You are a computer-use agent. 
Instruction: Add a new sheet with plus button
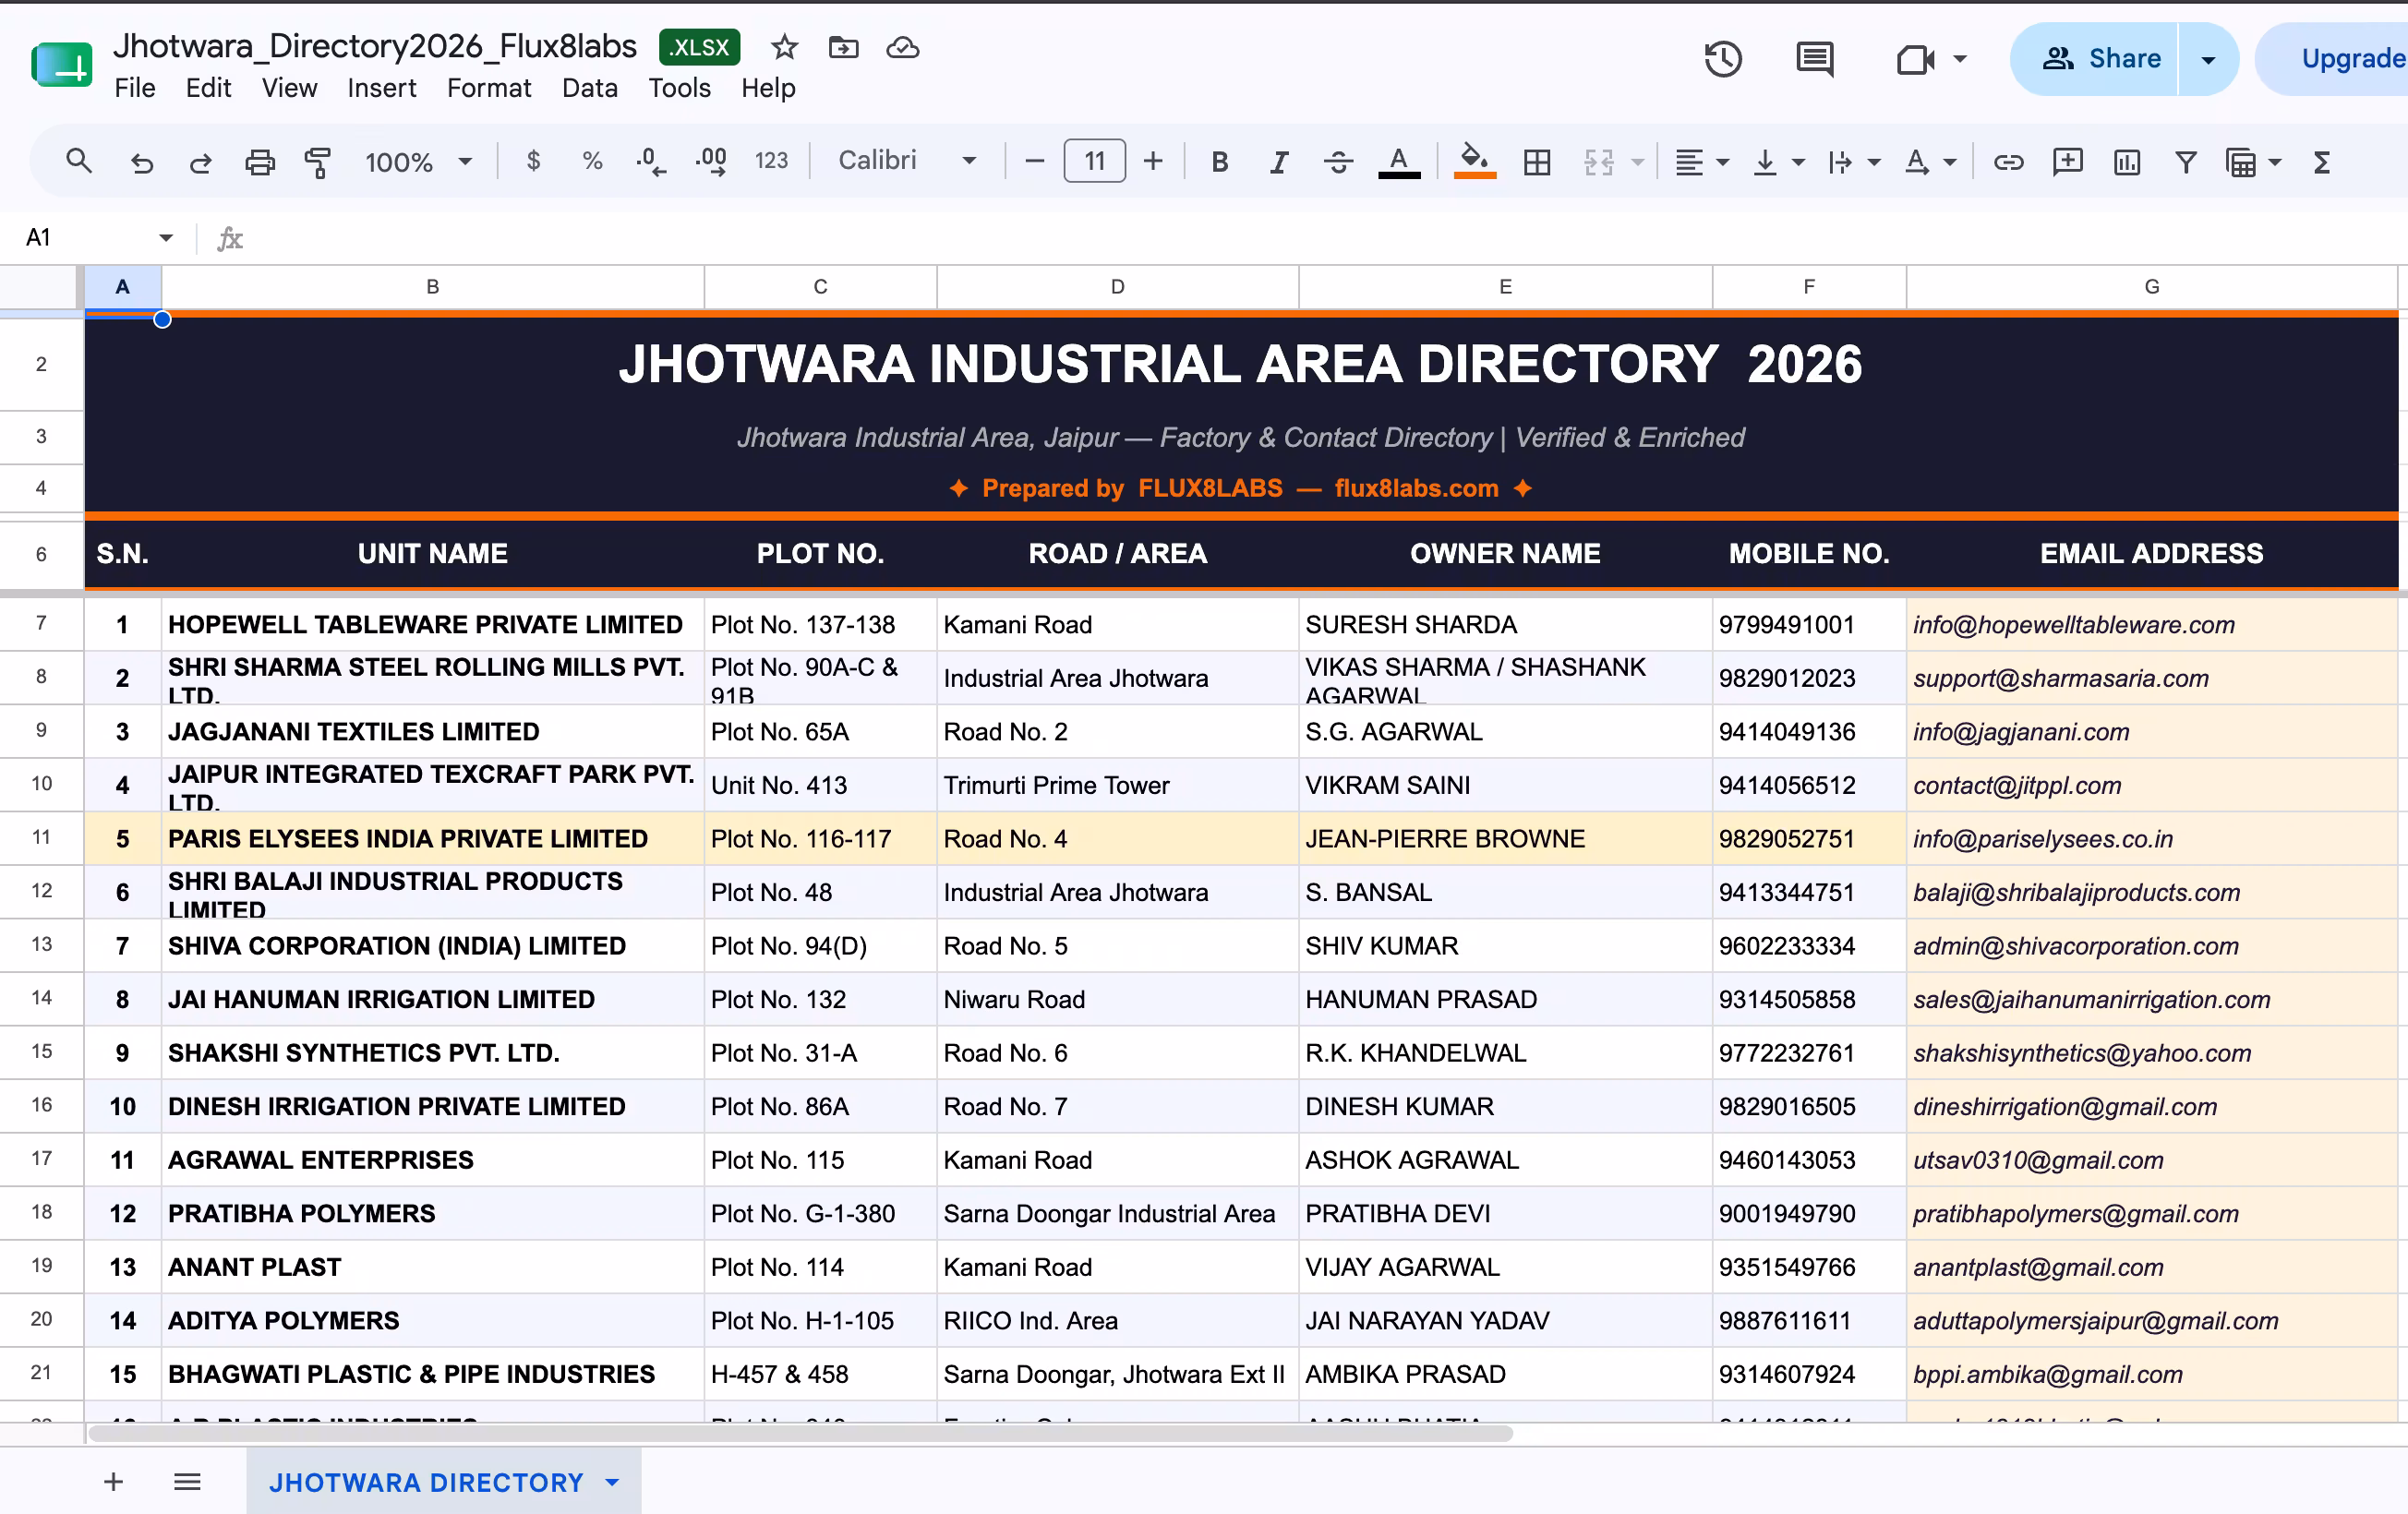pyautogui.click(x=114, y=1482)
